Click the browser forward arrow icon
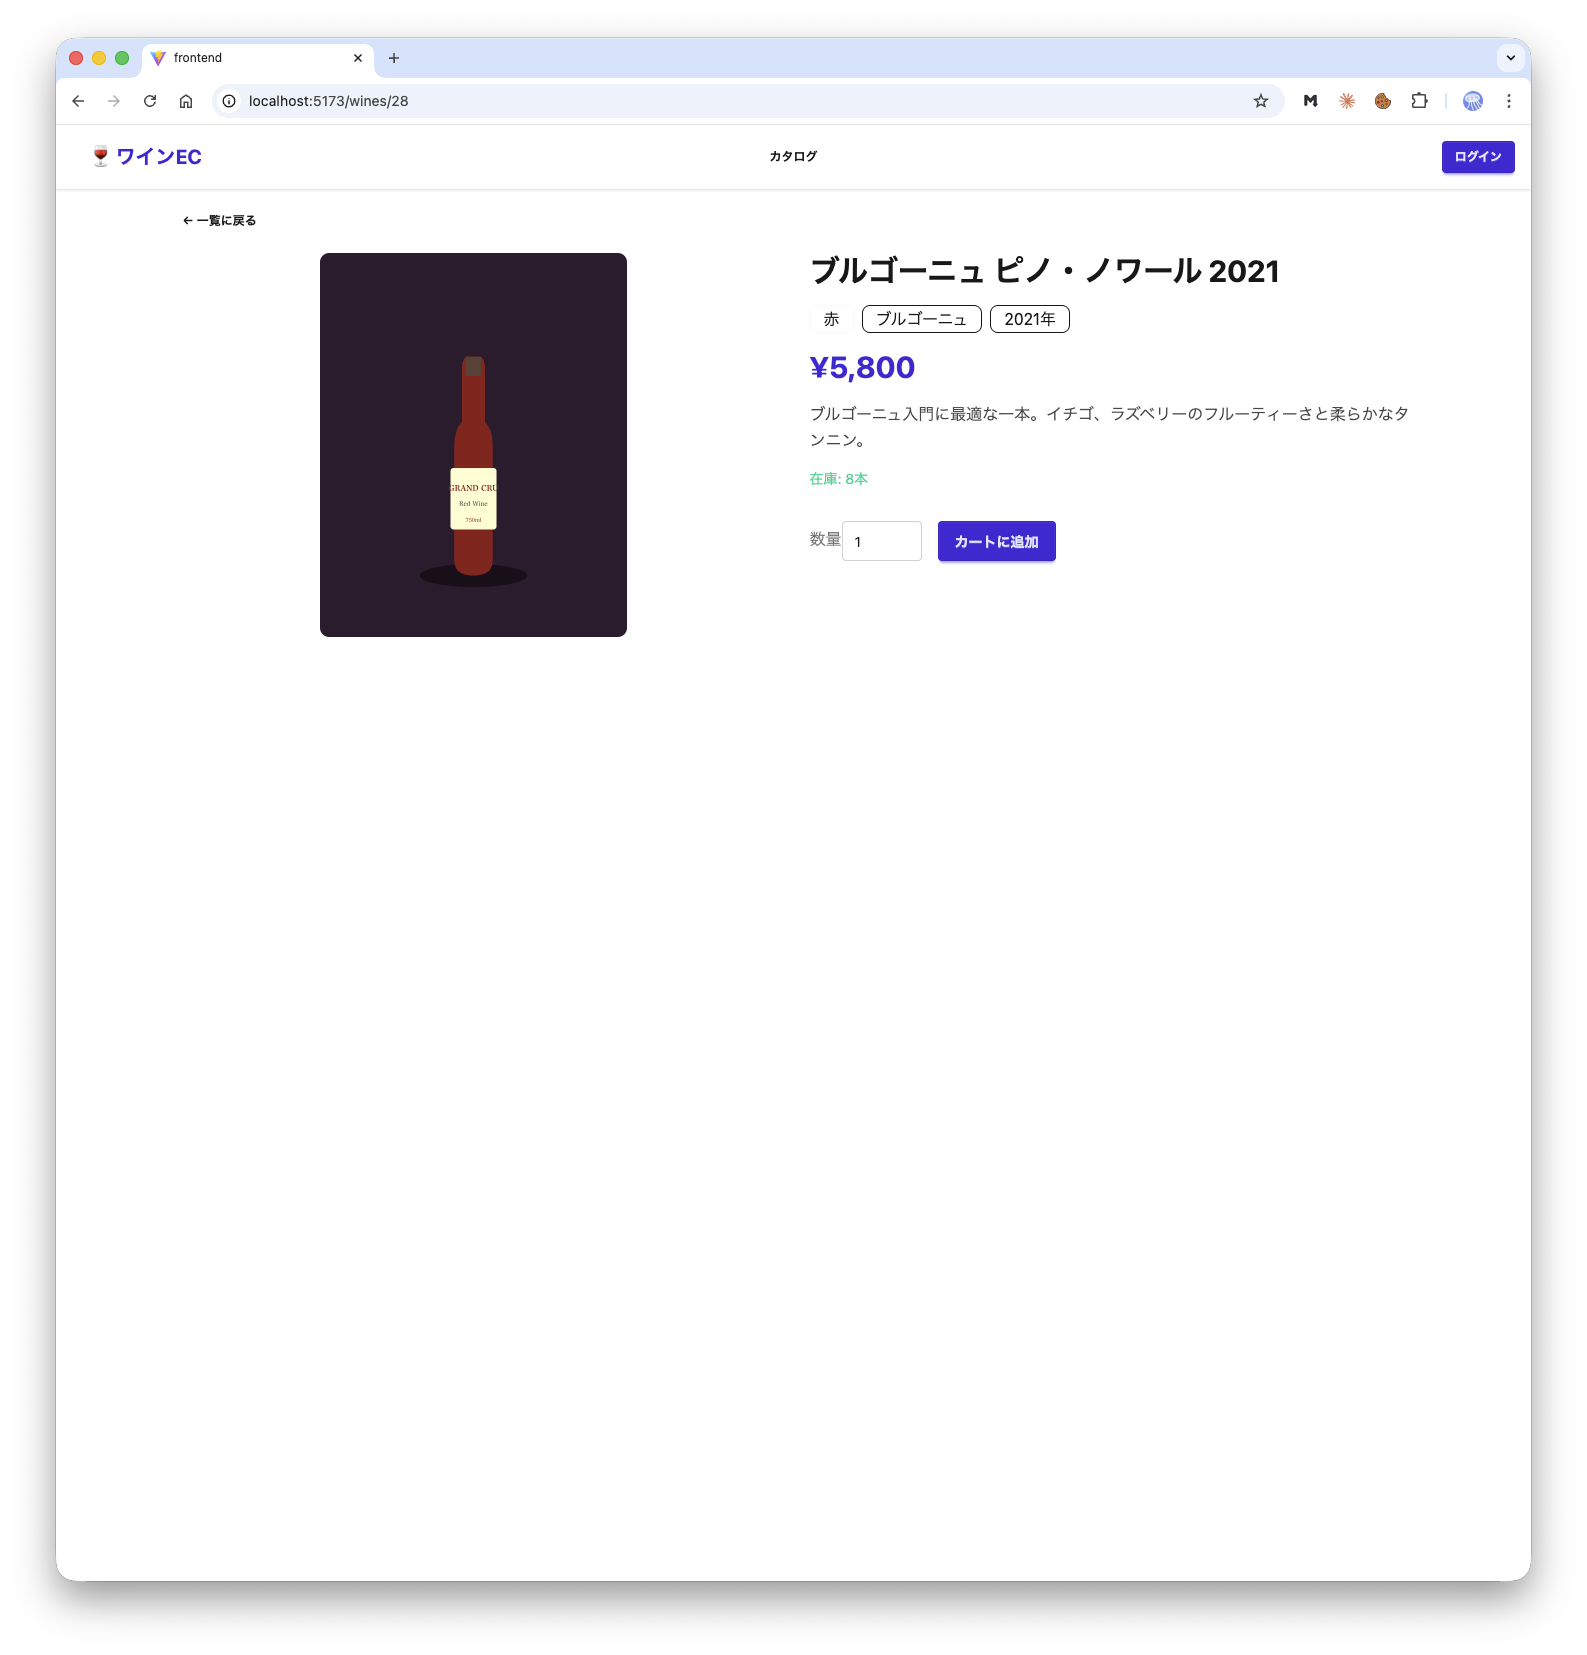 coord(114,101)
